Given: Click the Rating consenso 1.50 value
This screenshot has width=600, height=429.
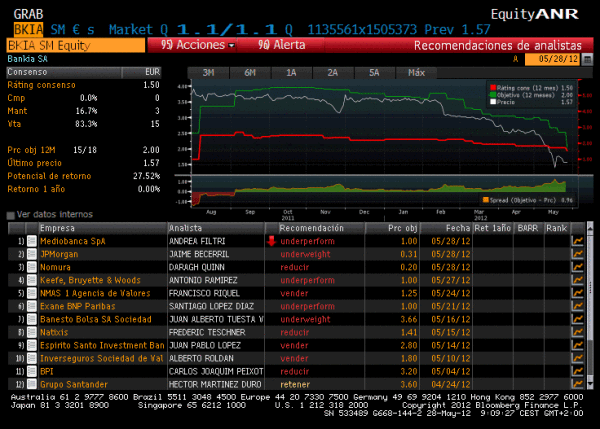Looking at the screenshot, I should [x=151, y=85].
